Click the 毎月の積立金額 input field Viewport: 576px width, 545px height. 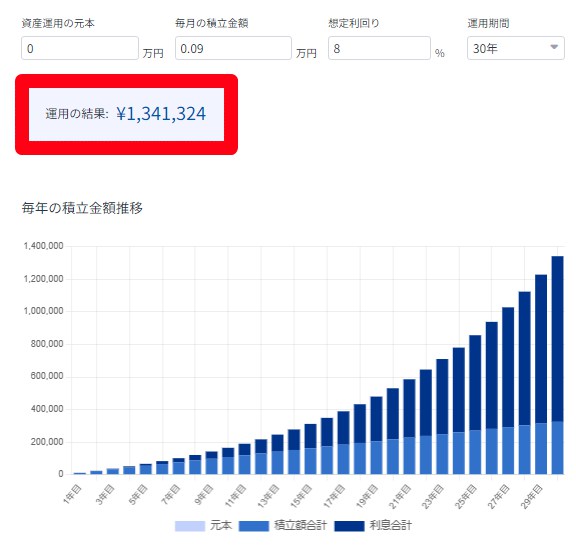point(233,48)
